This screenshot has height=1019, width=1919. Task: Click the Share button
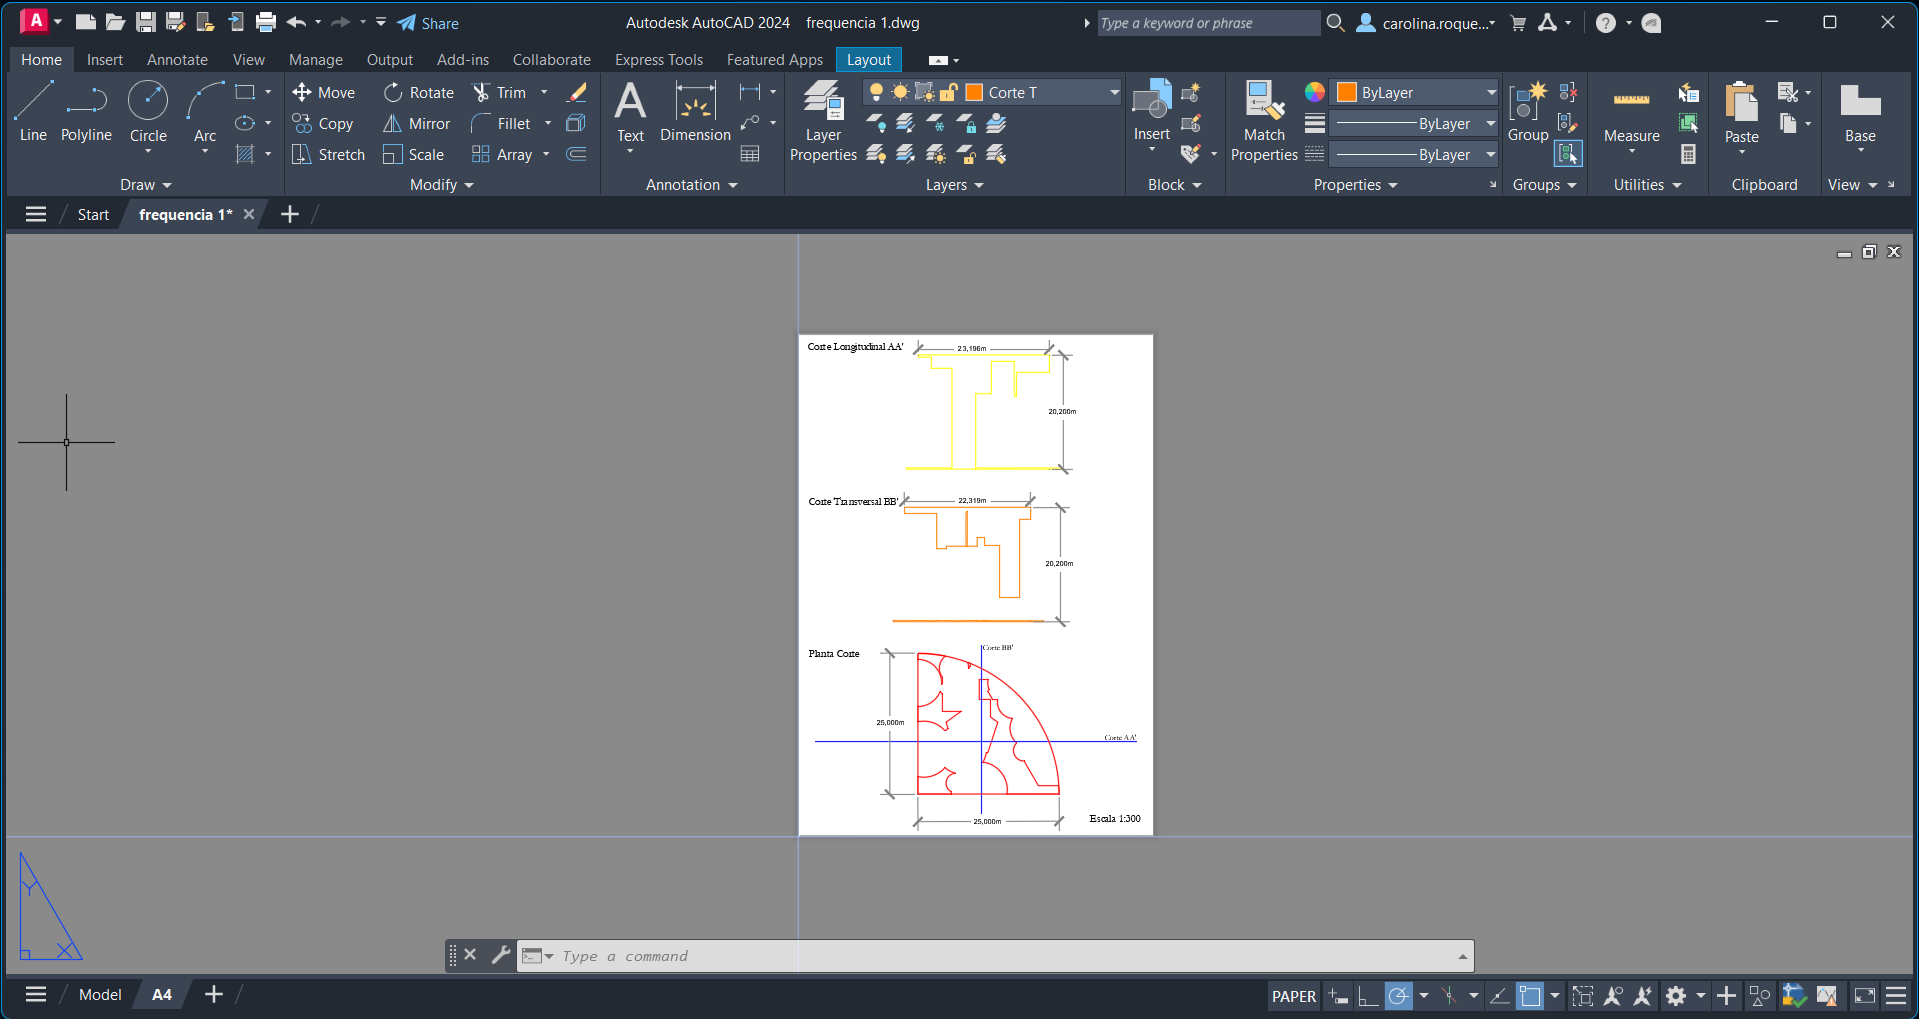click(x=428, y=23)
